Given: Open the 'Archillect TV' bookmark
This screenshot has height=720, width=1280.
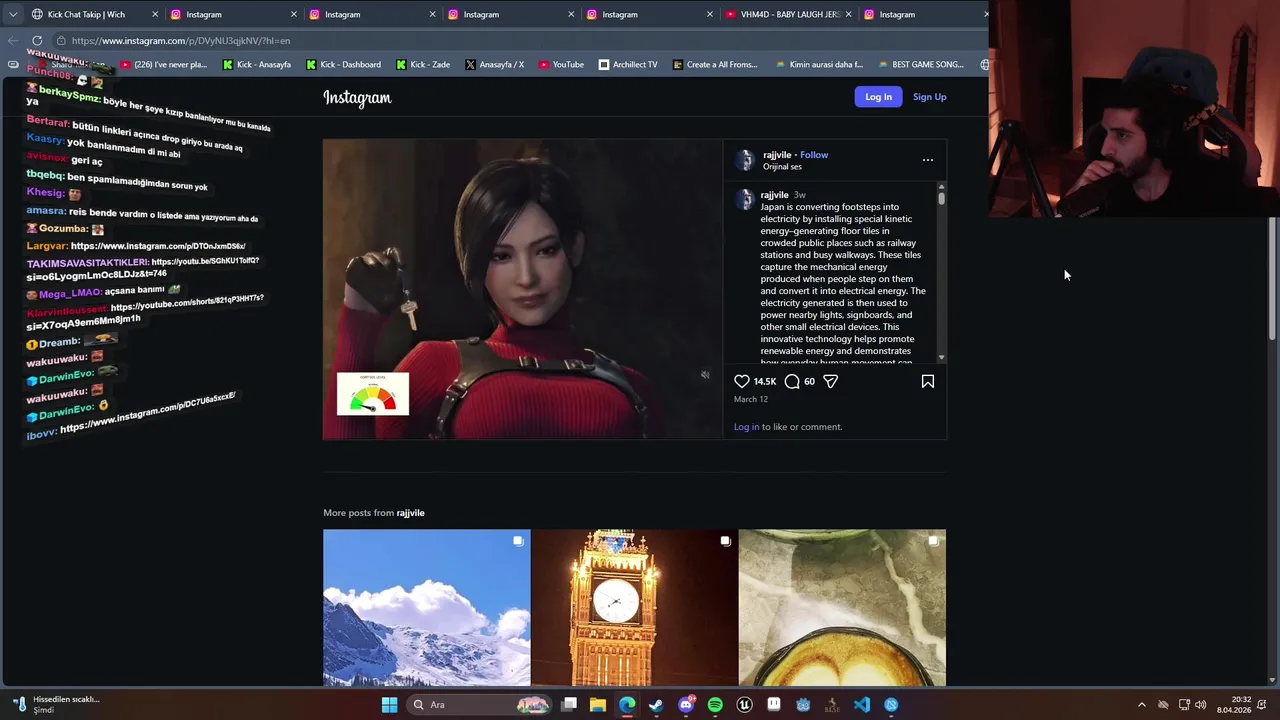Looking at the screenshot, I should pos(628,64).
